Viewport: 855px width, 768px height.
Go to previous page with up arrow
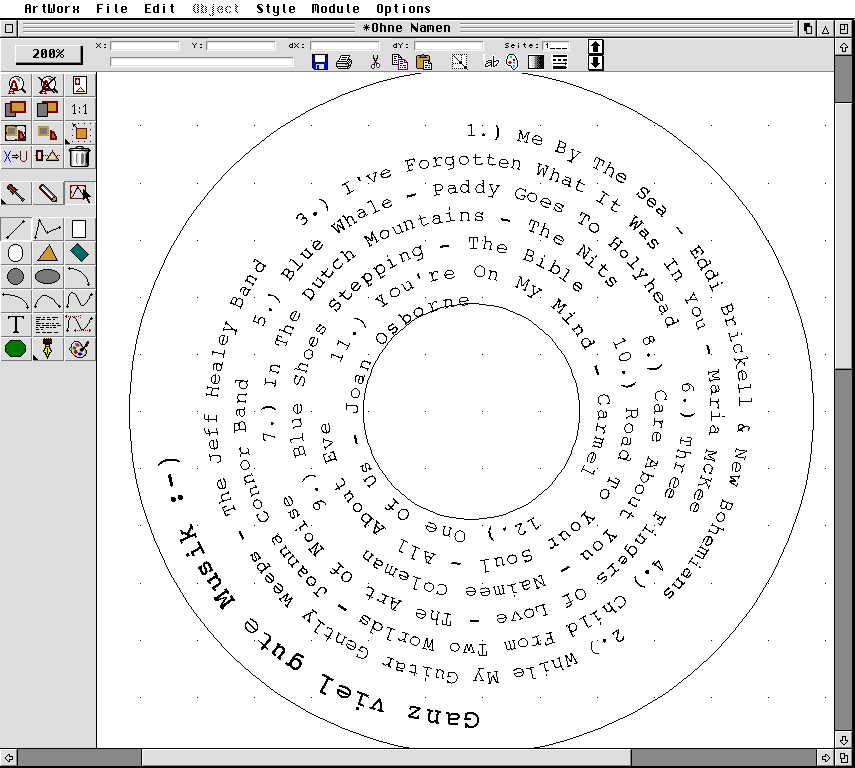(x=595, y=47)
